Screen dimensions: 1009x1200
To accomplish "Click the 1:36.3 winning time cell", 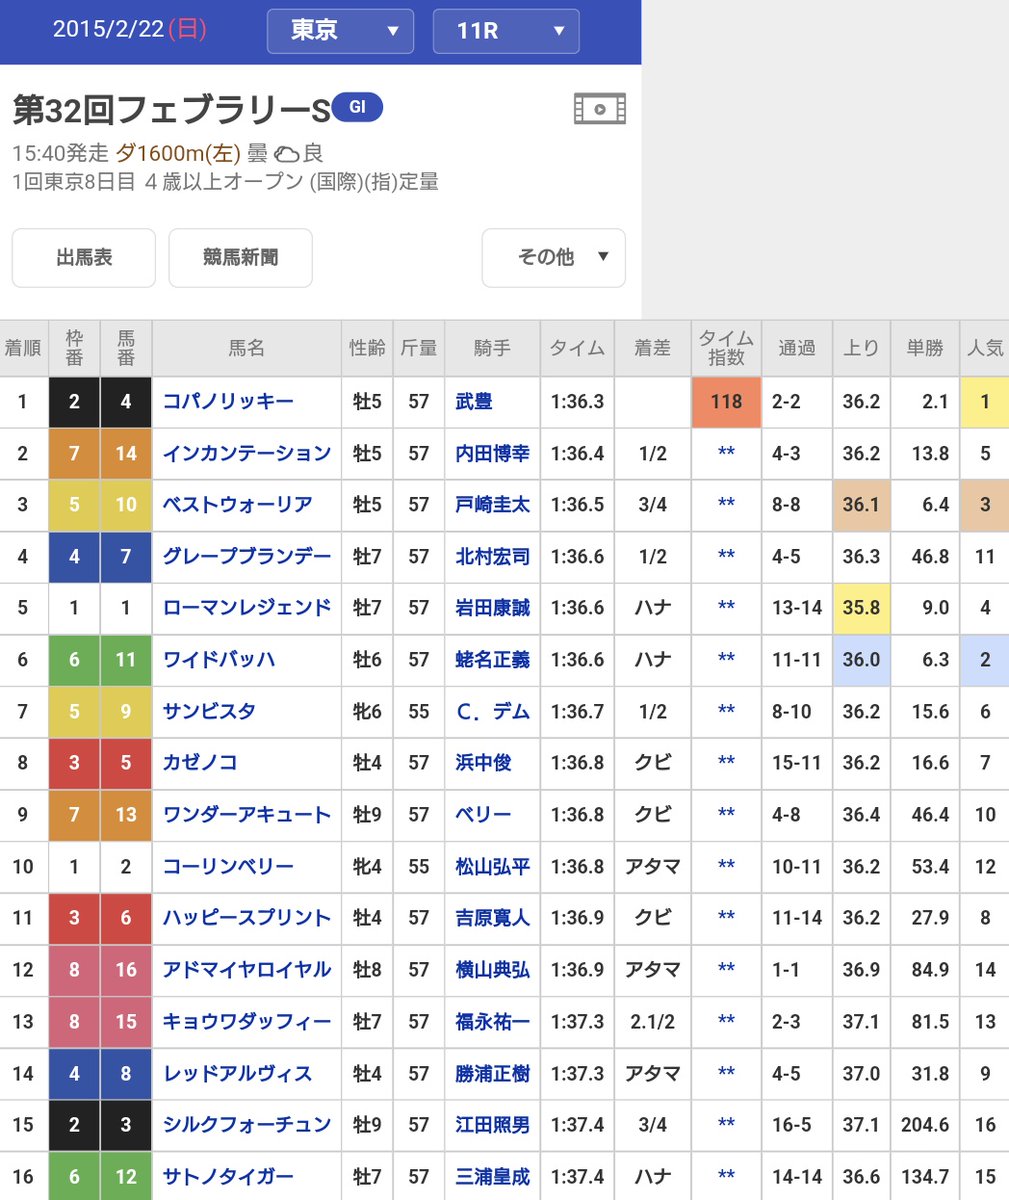I will [x=577, y=402].
